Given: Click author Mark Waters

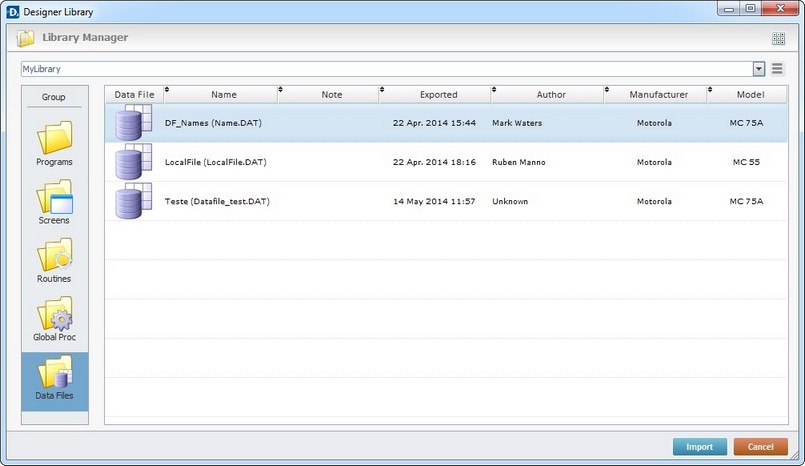Looking at the screenshot, I should pyautogui.click(x=517, y=123).
